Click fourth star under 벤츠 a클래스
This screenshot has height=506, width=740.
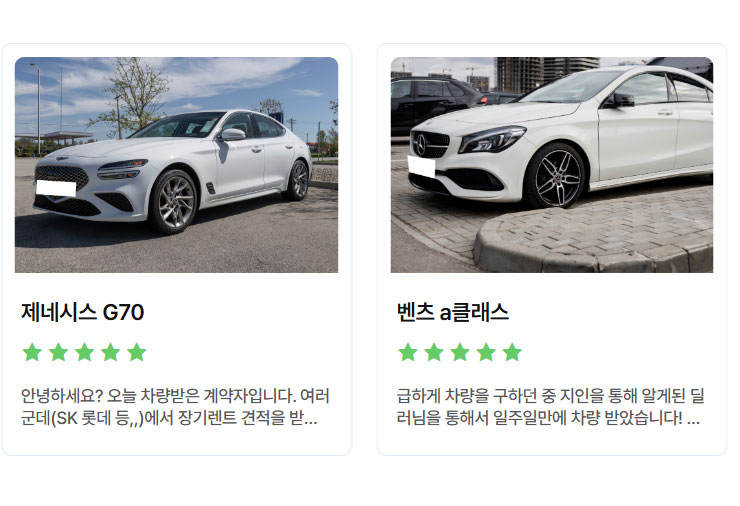pyautogui.click(x=486, y=352)
